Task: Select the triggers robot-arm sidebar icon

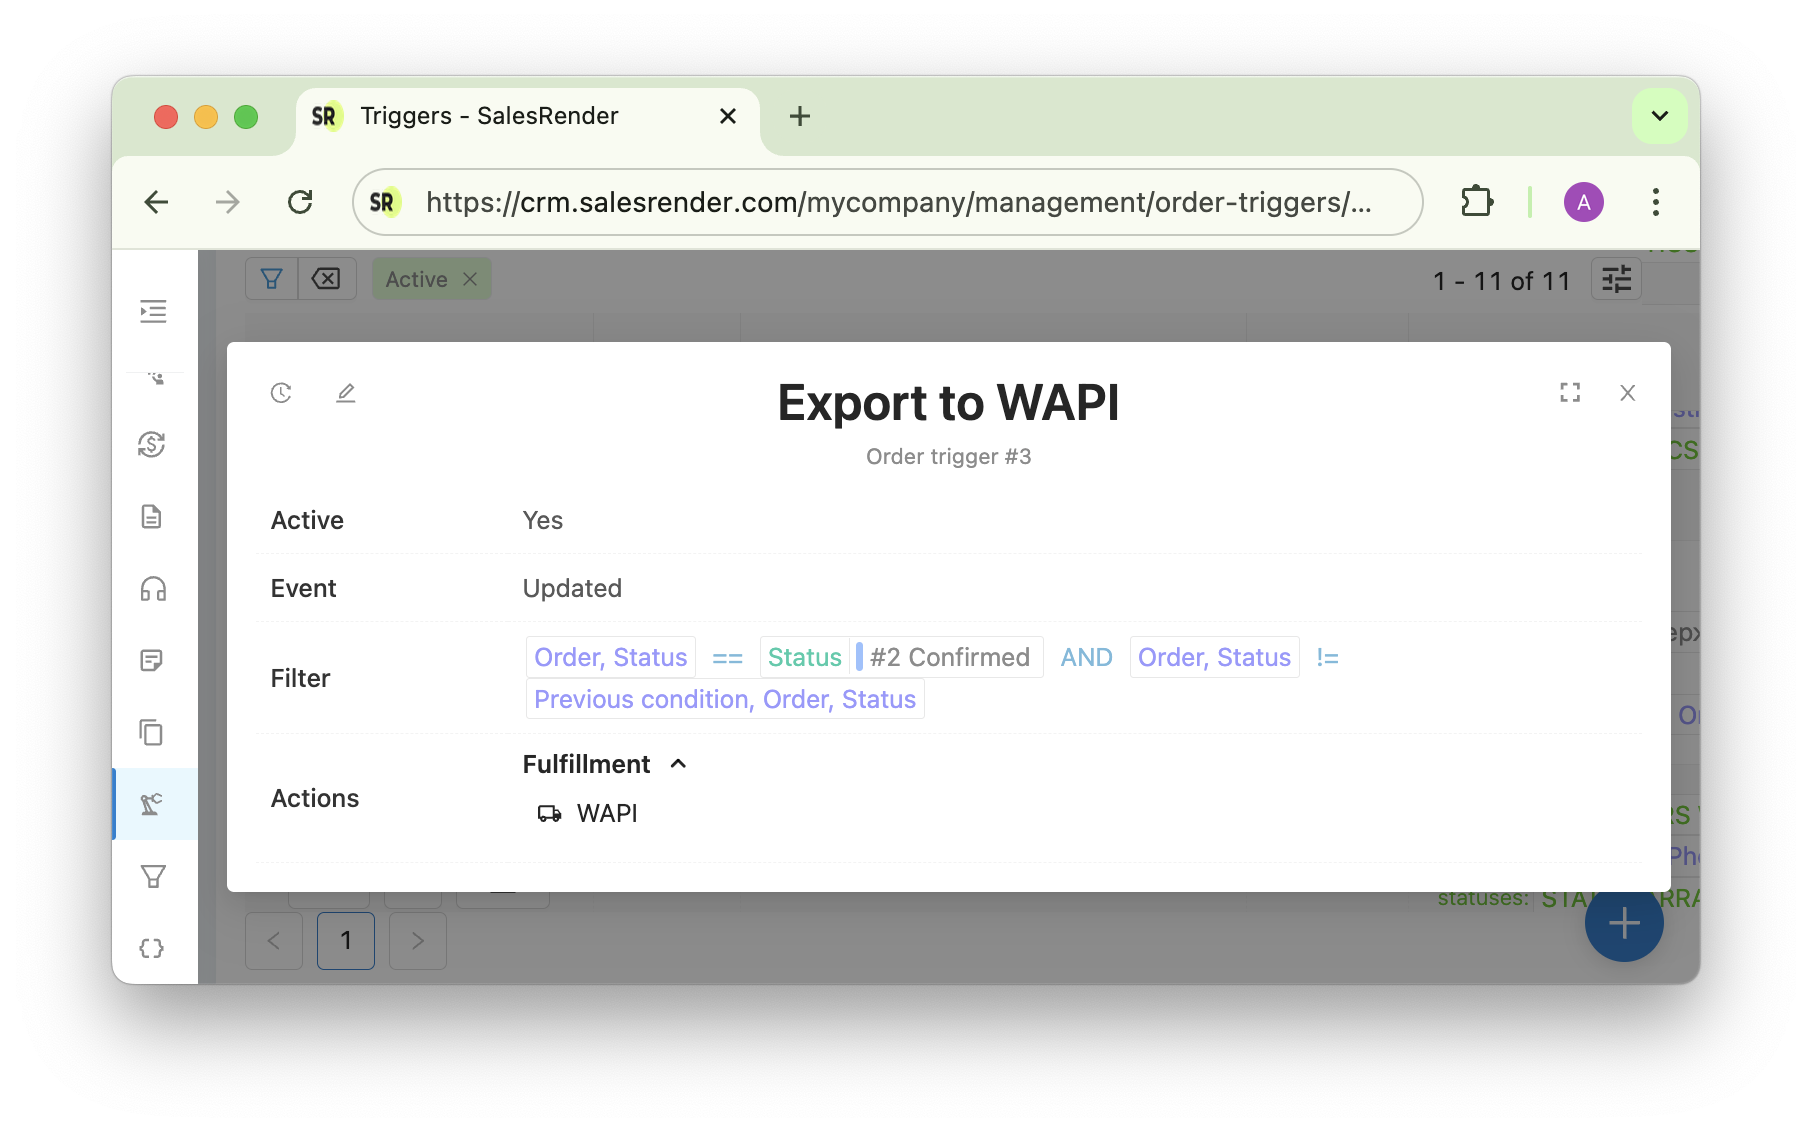Action: (x=152, y=804)
